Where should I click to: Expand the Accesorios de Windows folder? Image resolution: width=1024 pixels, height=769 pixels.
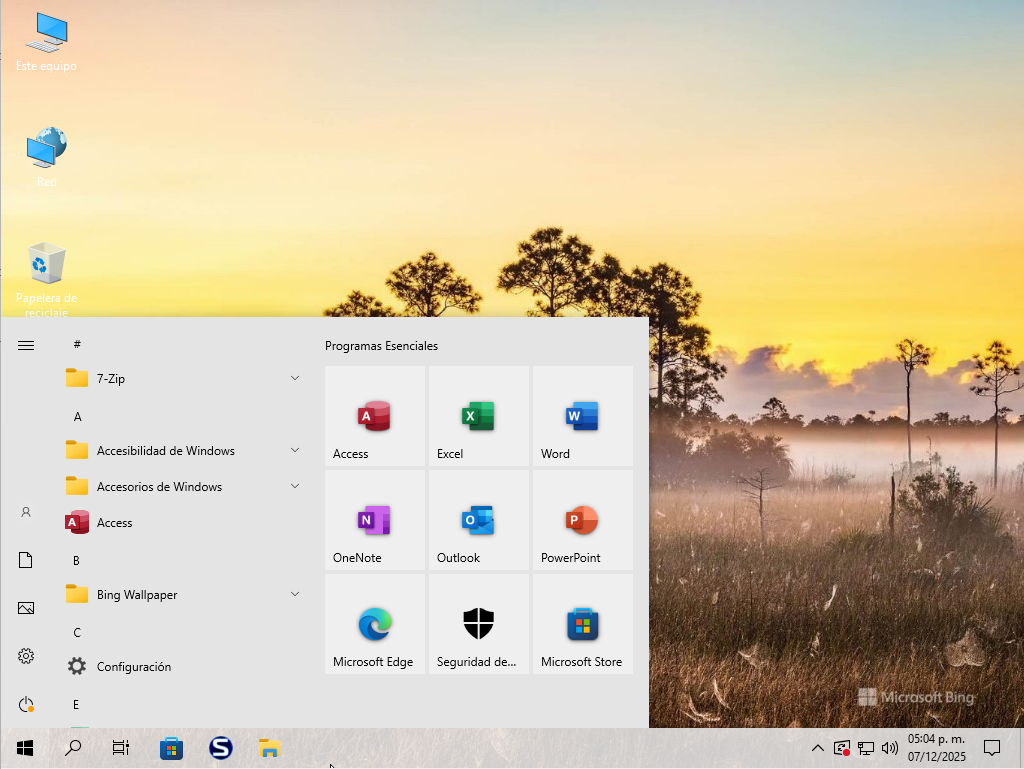coord(295,486)
